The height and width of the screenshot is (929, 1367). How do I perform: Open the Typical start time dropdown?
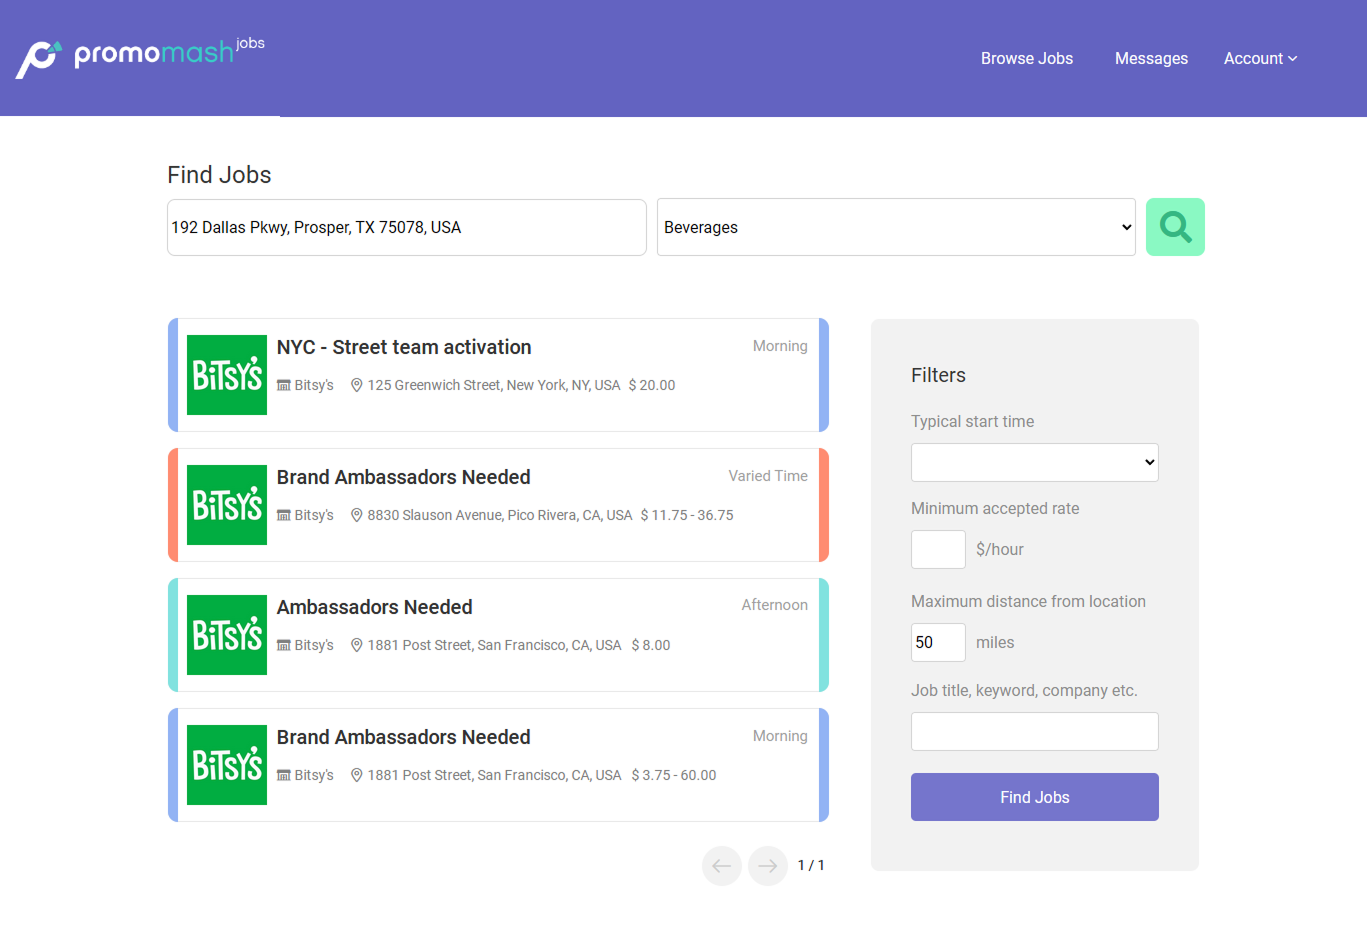1034,462
